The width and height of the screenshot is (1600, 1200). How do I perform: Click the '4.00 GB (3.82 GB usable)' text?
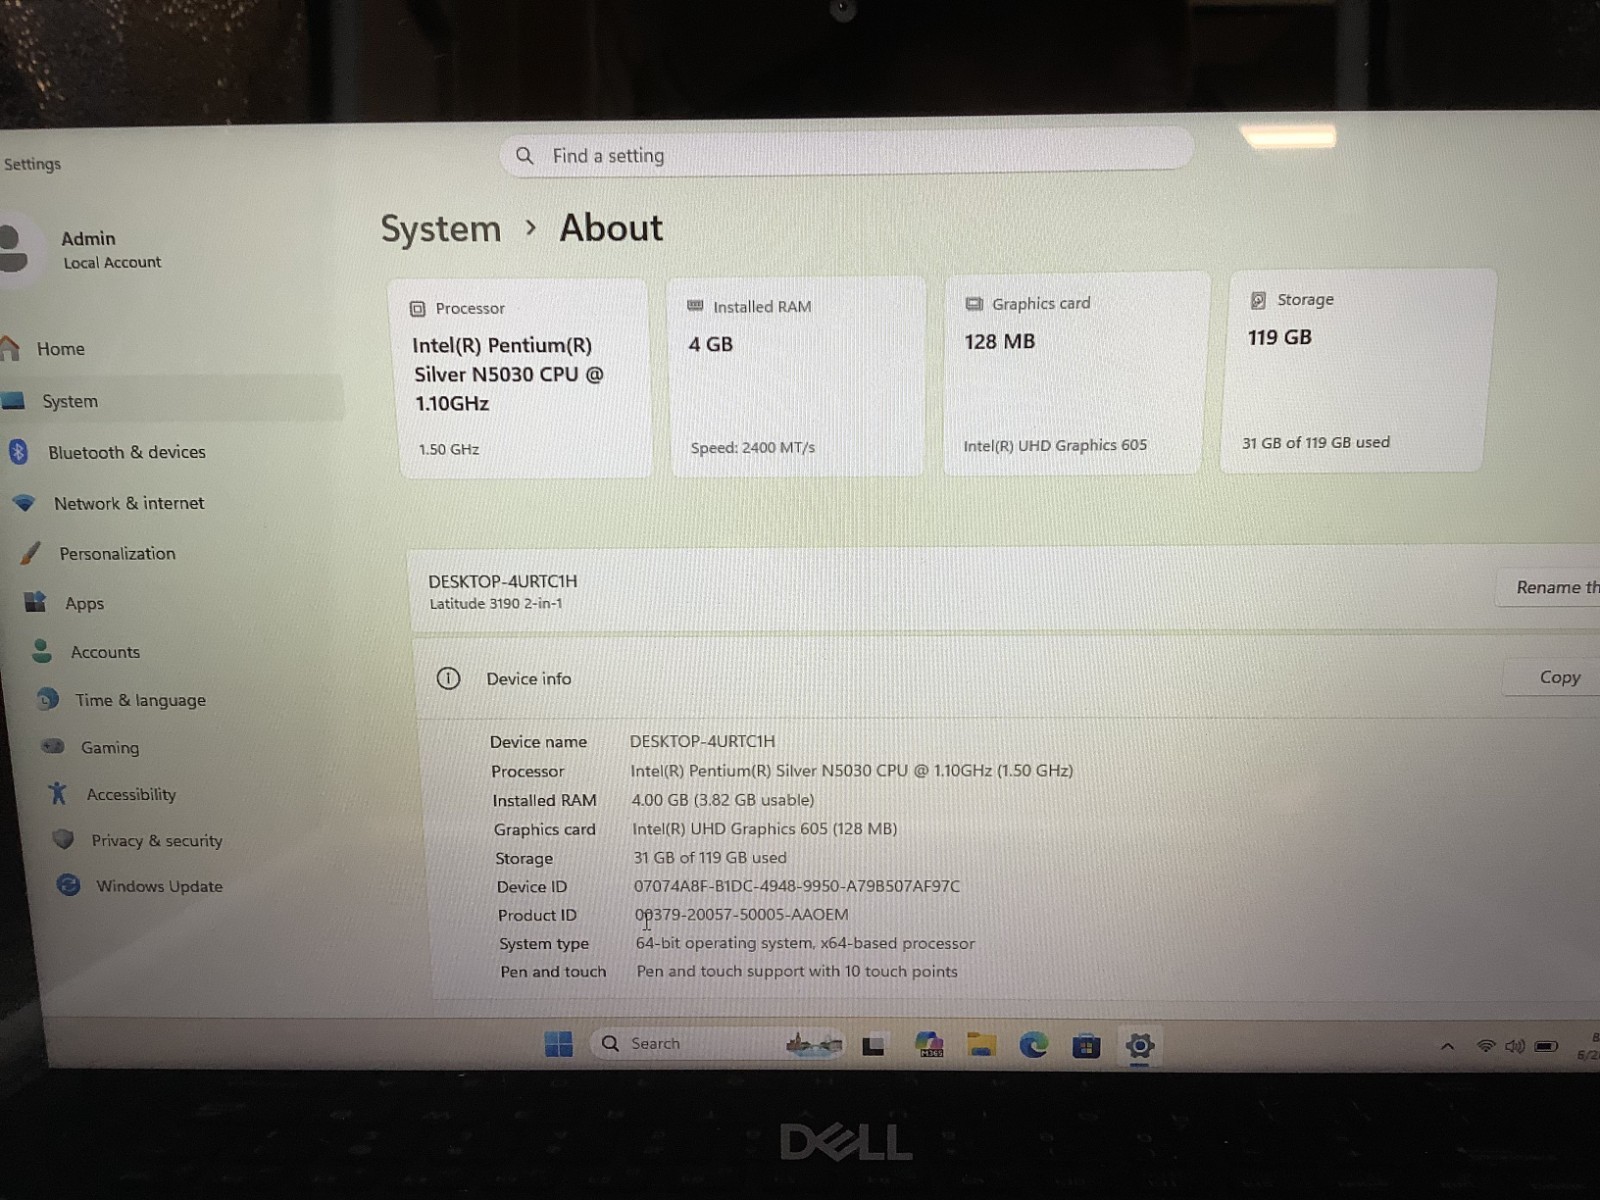coord(723,800)
